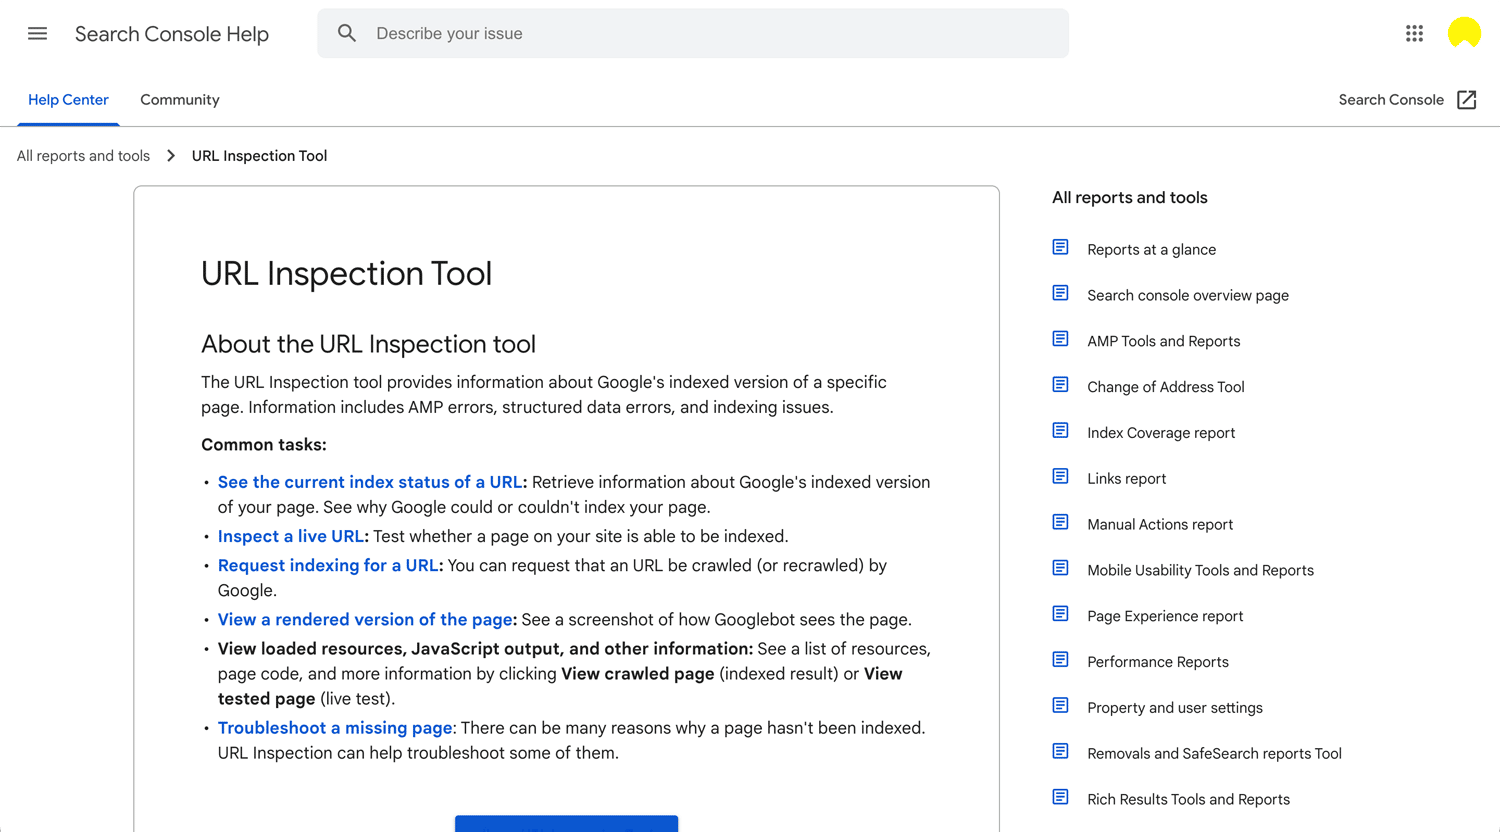Focus the Describe your issue search field
This screenshot has height=832, width=1500.
tap(693, 33)
